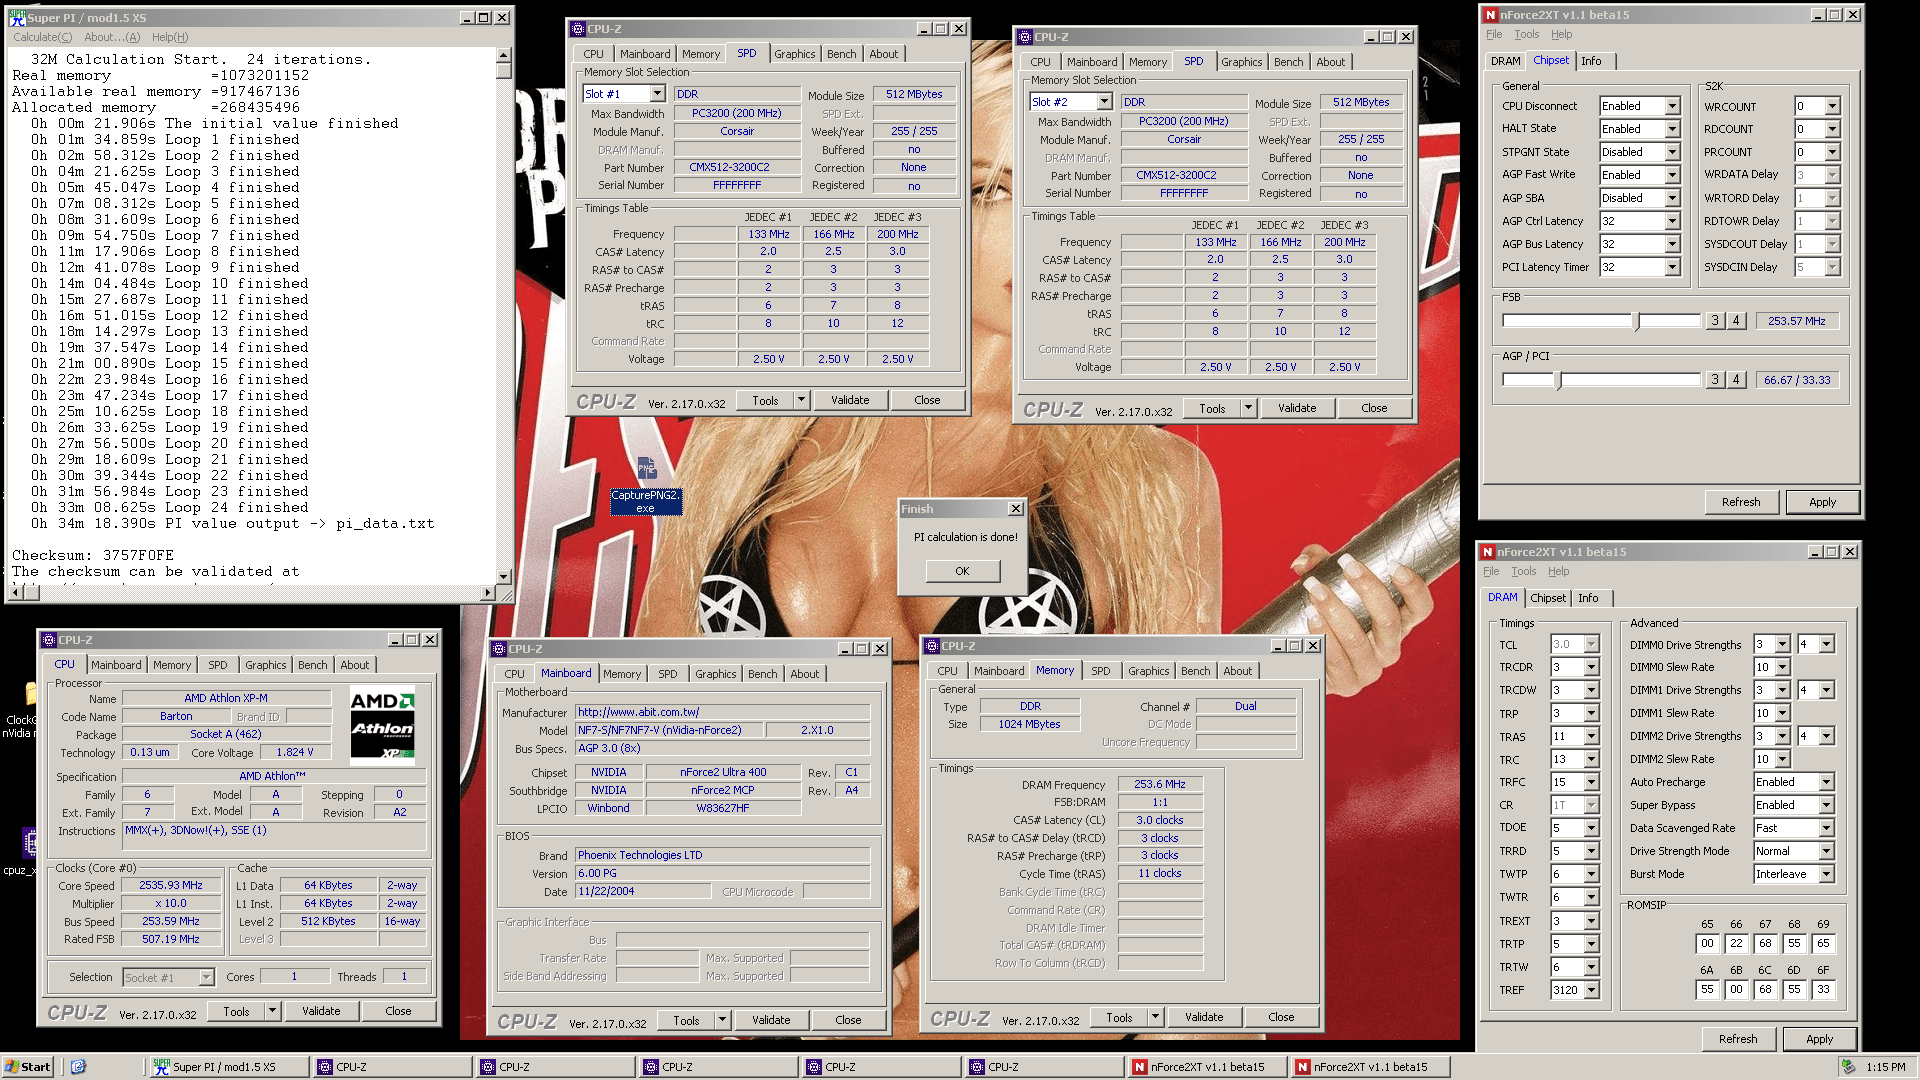Click Apply in the nForce2XT window
1920x1080 pixels.
coord(1822,502)
